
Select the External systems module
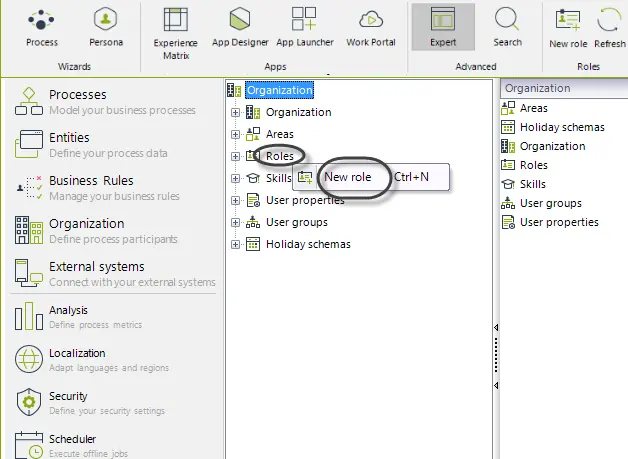click(115, 274)
